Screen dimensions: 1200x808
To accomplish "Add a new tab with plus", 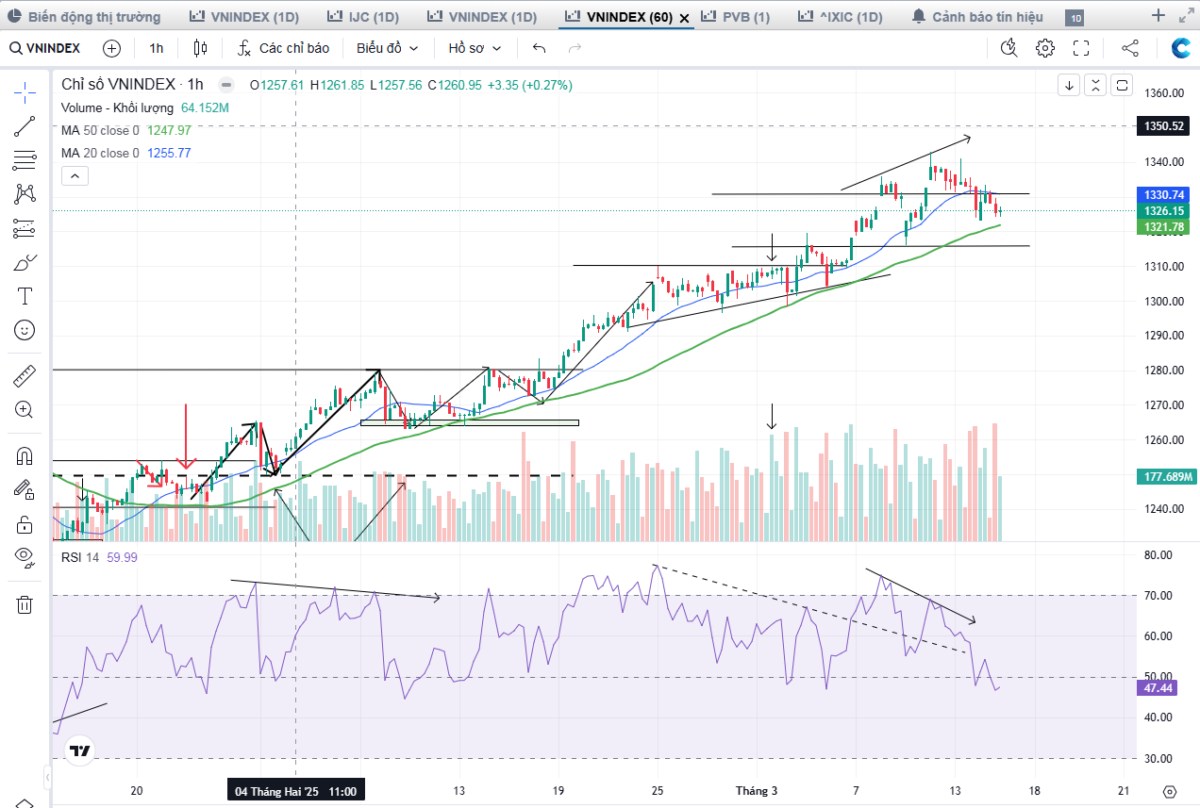I will (1158, 16).
